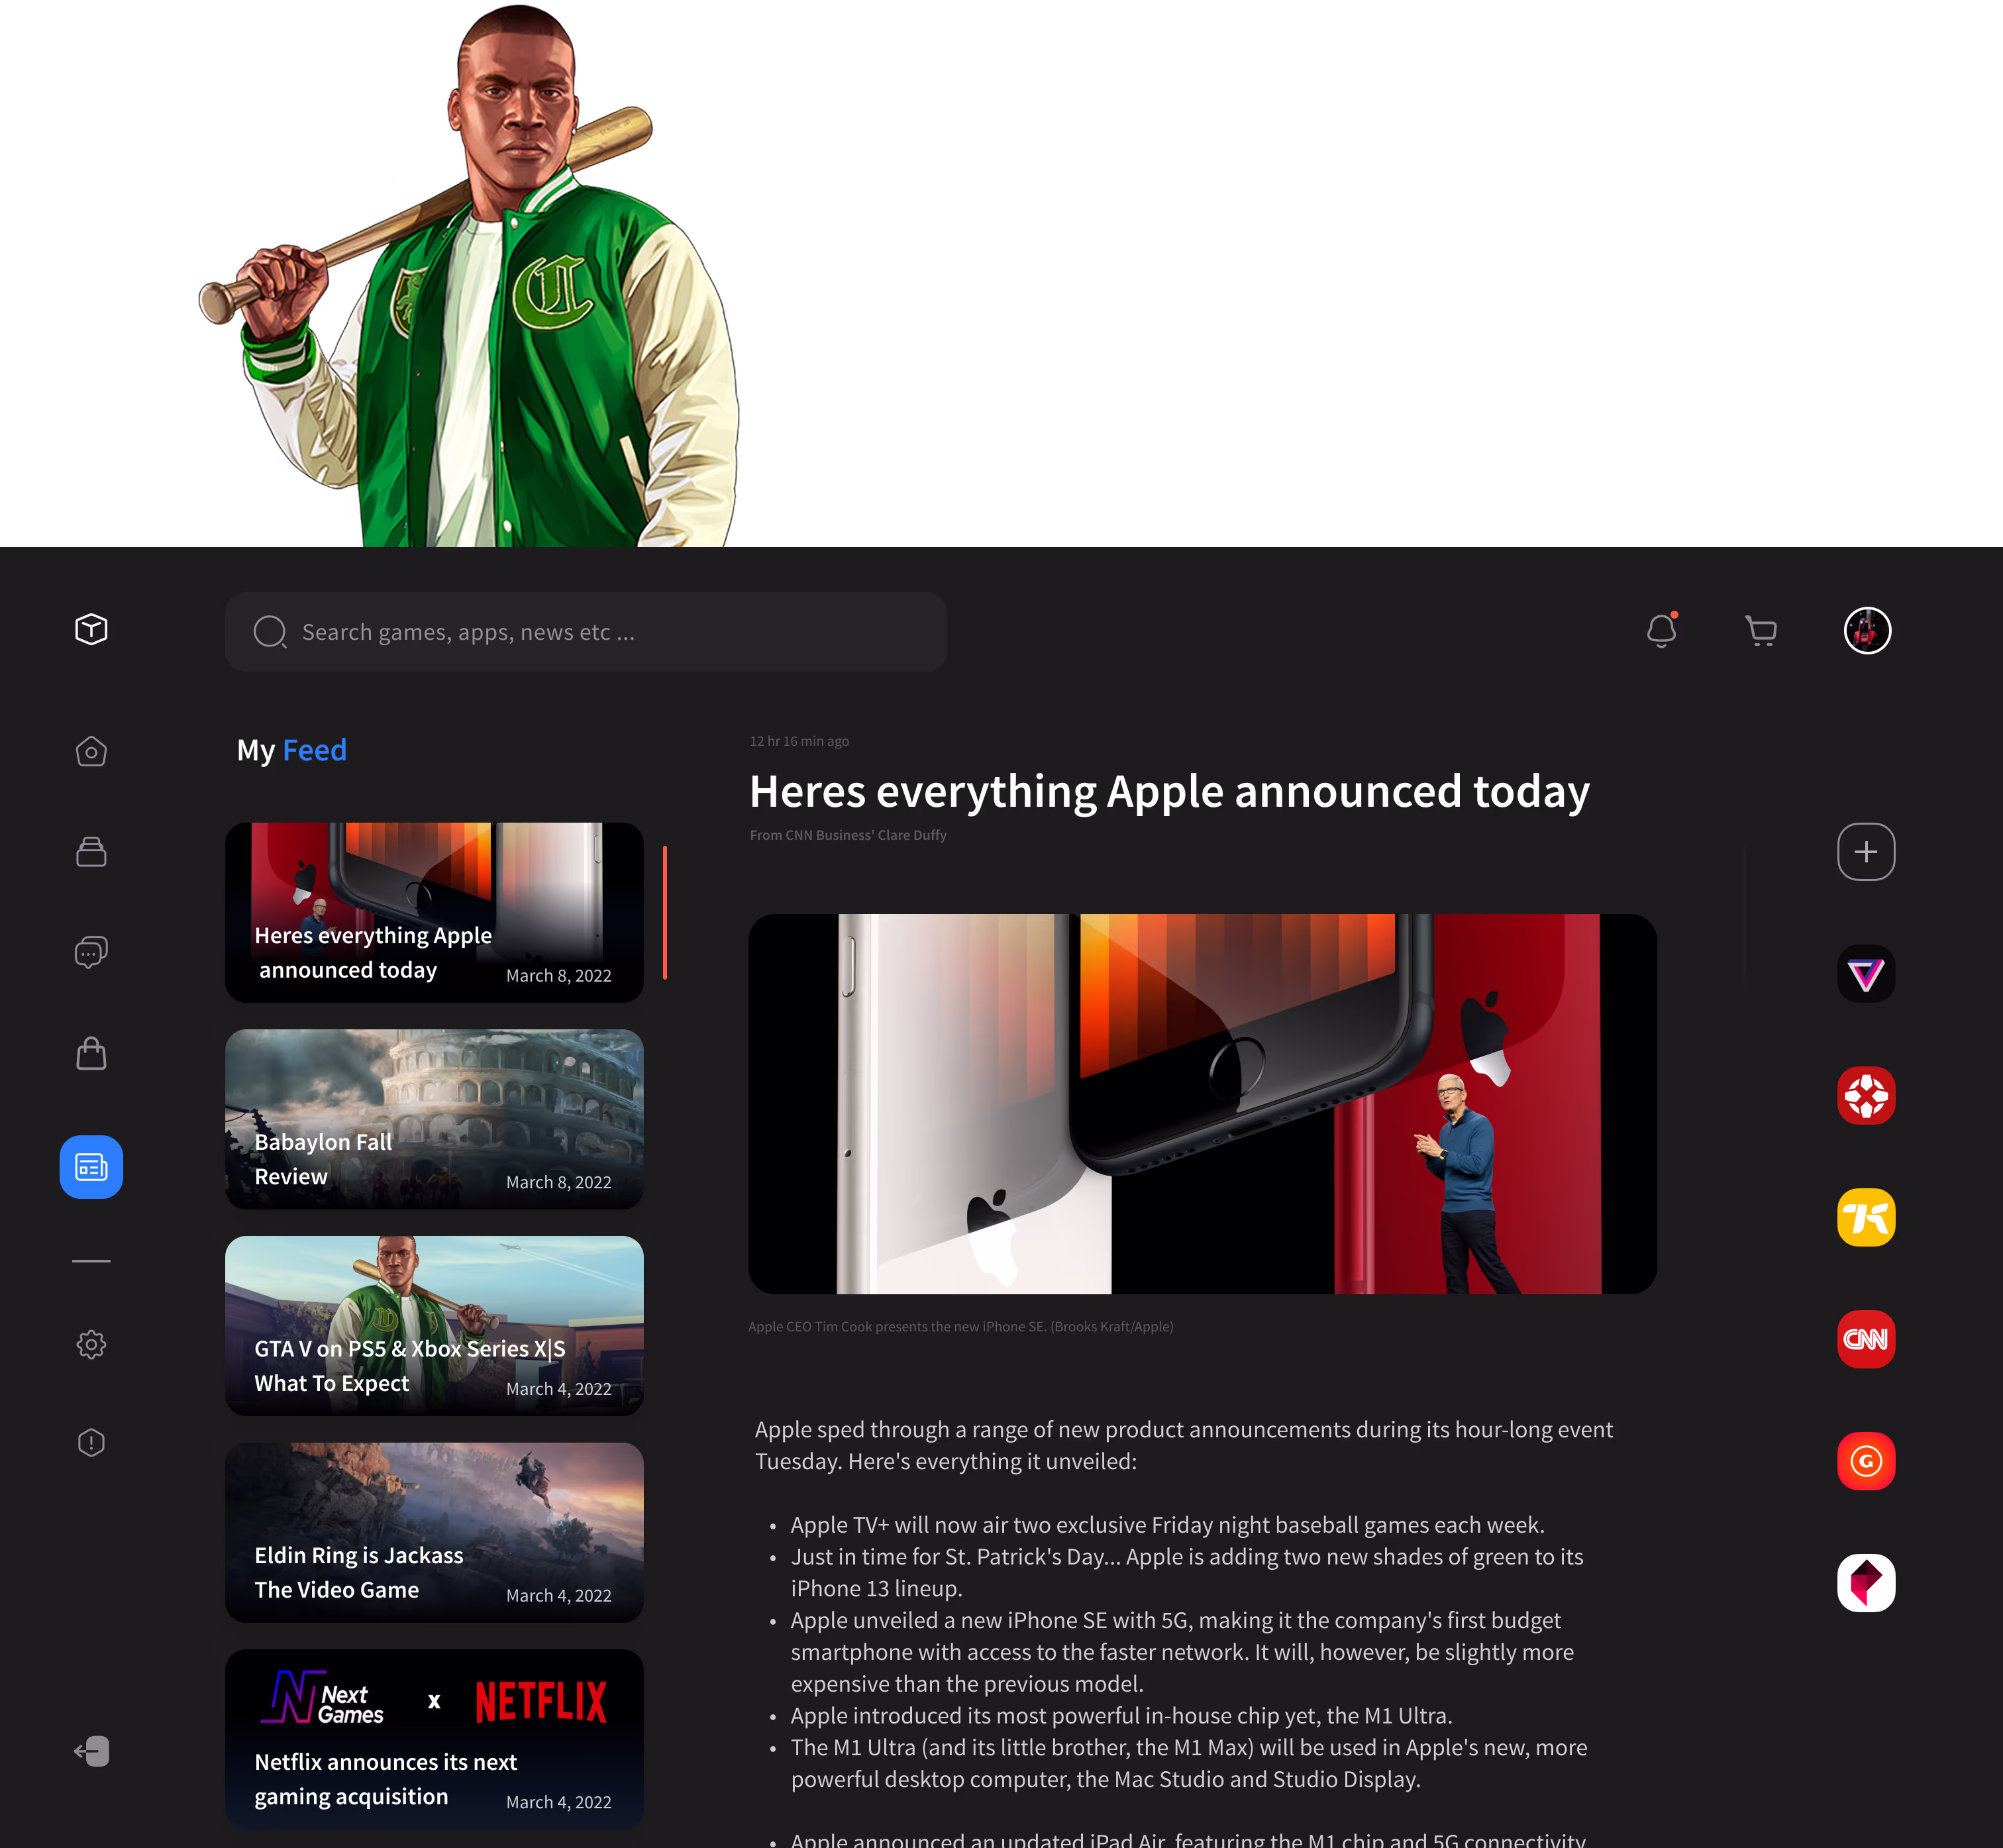Go to Home in the sidebar
The image size is (2003, 1848).
91,752
